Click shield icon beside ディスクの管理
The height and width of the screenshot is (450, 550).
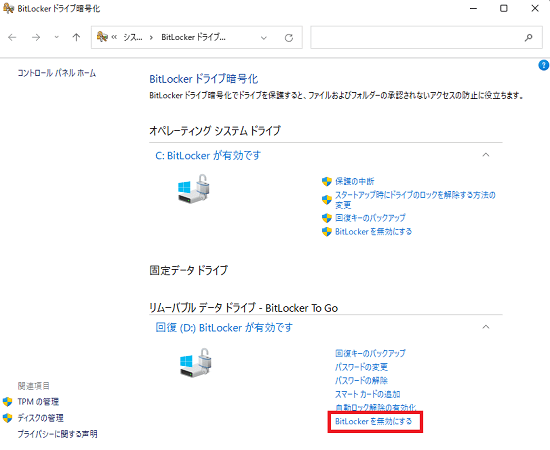tap(7, 418)
